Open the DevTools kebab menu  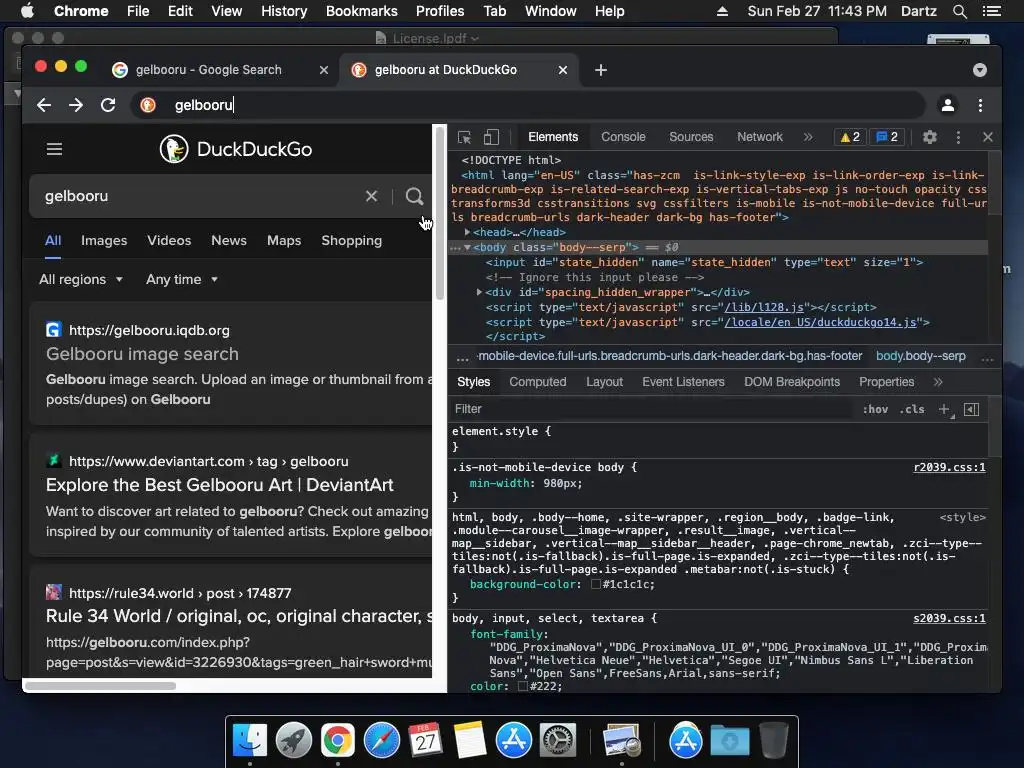point(958,137)
